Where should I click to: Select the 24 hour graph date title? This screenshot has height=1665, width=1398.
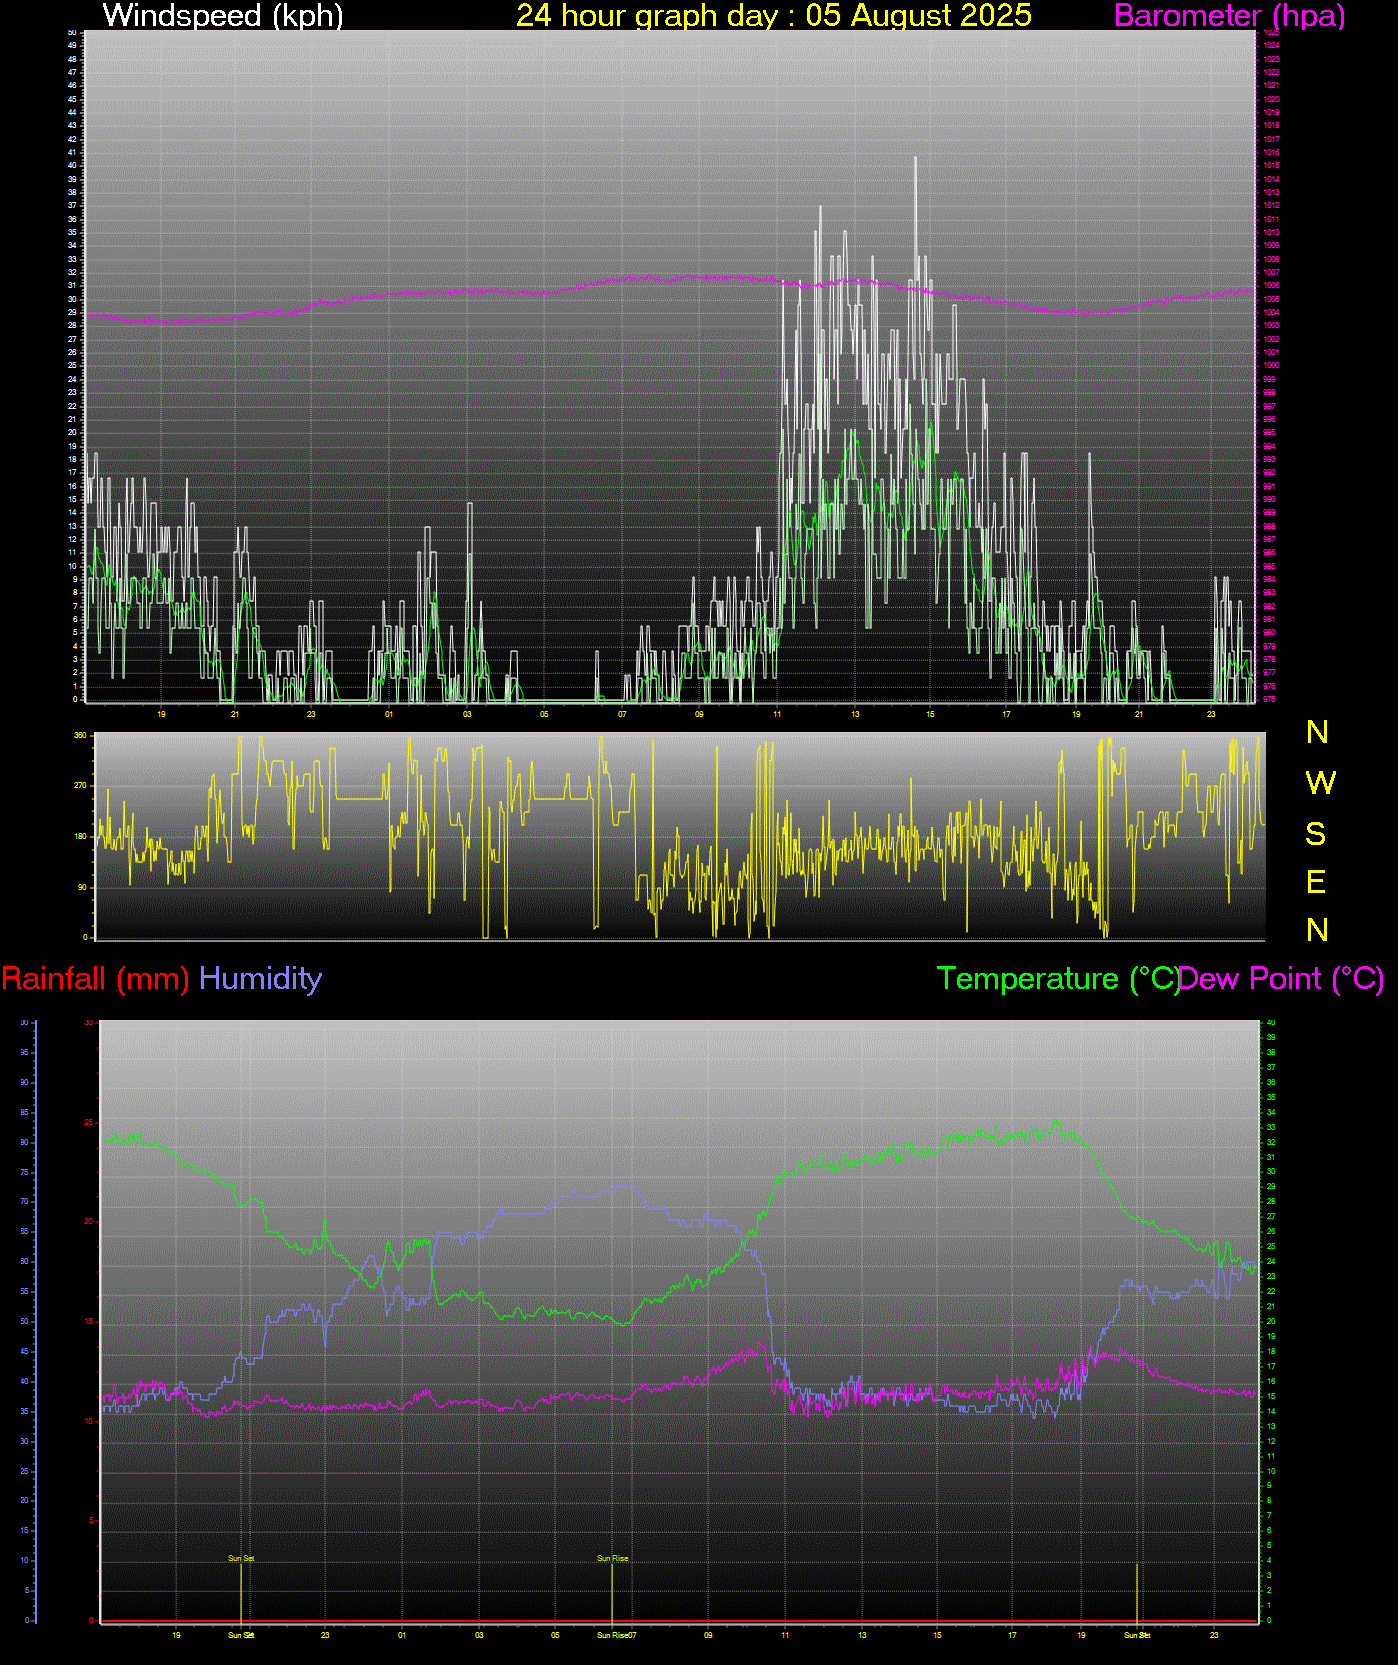coord(773,16)
